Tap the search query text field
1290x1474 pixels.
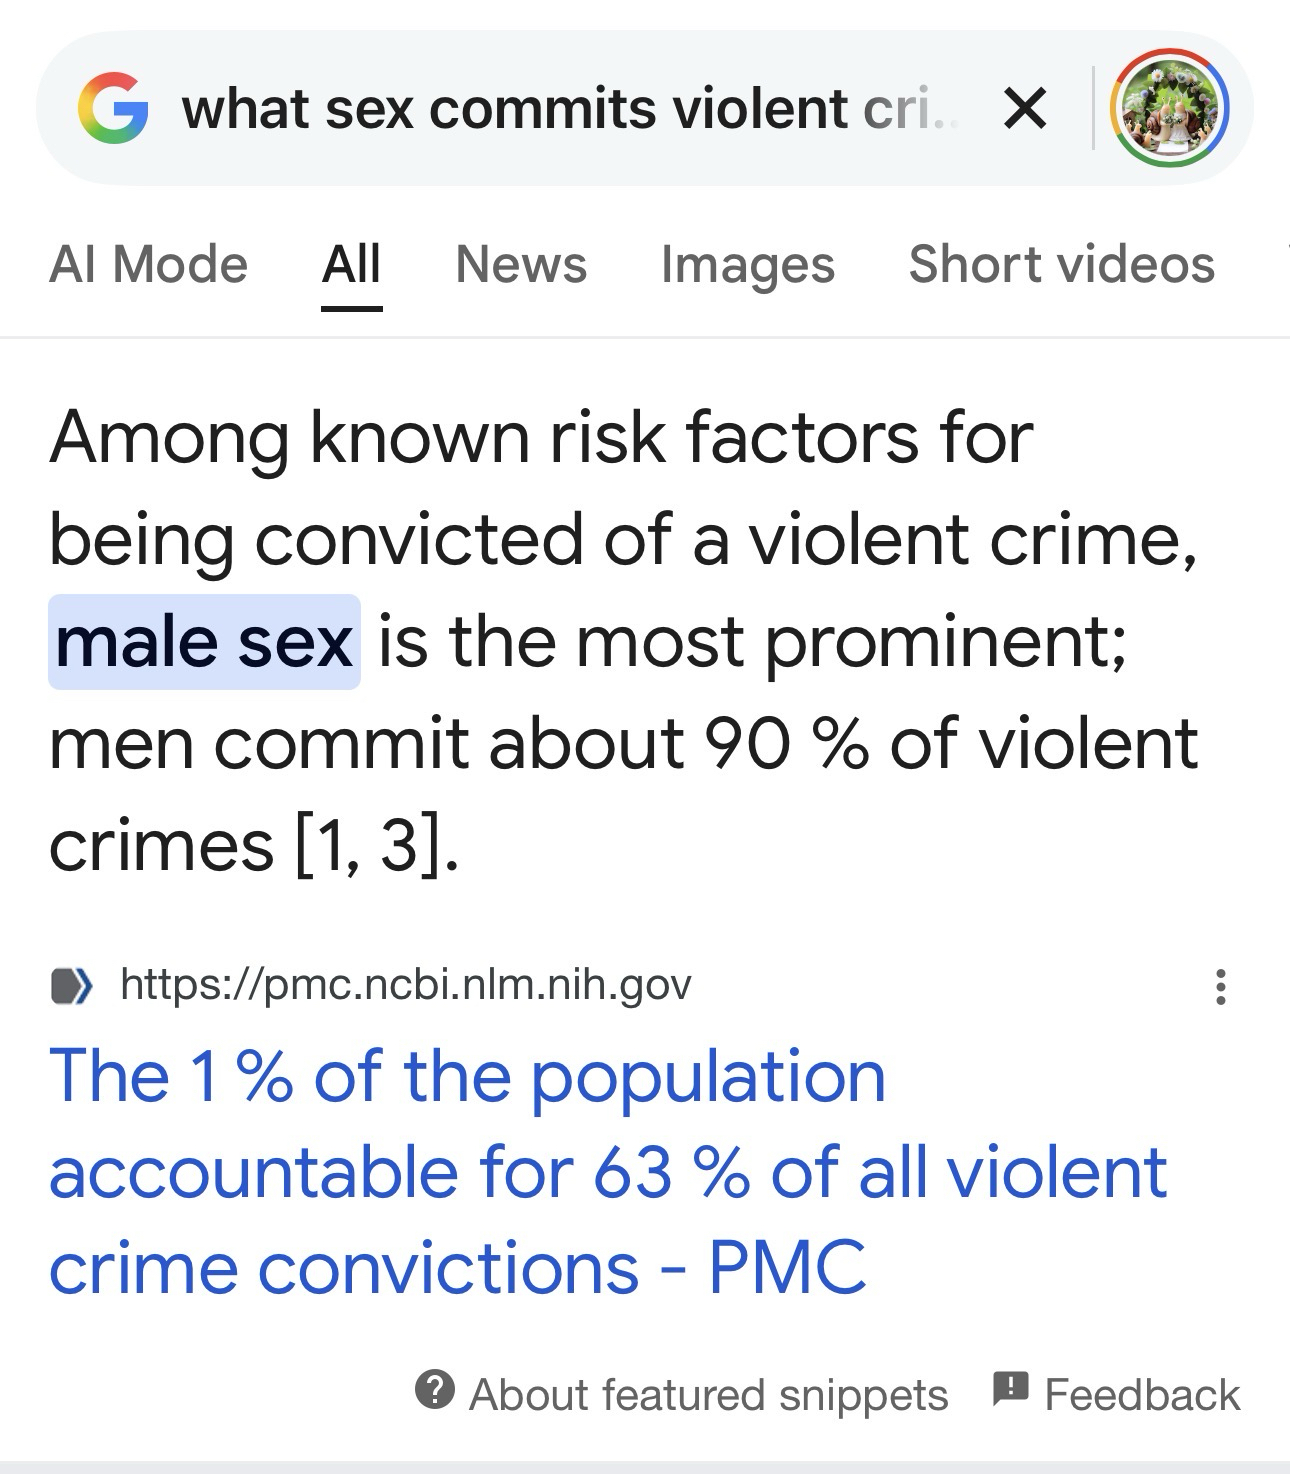[570, 108]
